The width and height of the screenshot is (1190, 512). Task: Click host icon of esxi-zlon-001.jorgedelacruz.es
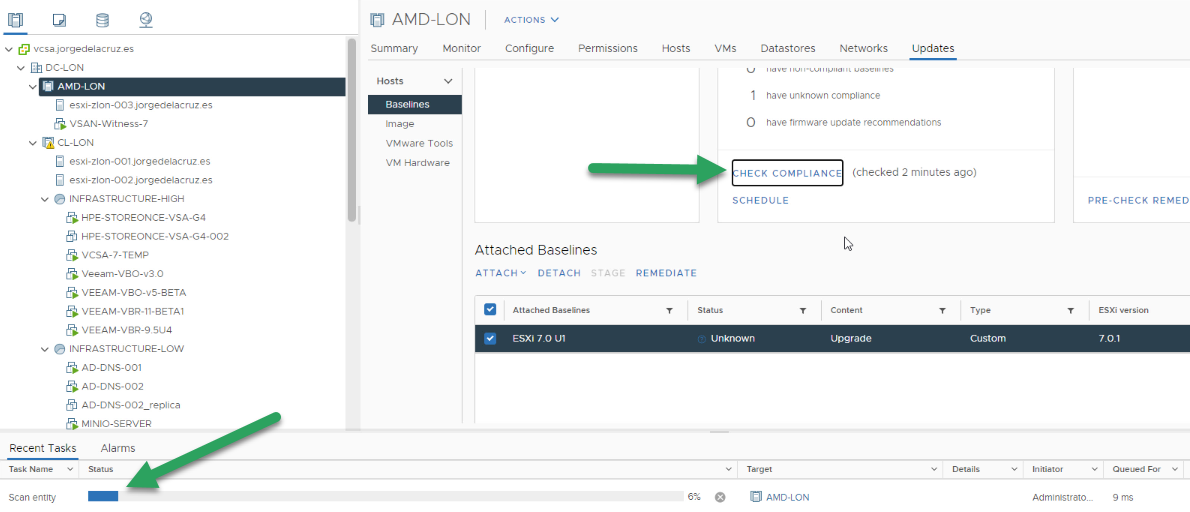click(60, 161)
